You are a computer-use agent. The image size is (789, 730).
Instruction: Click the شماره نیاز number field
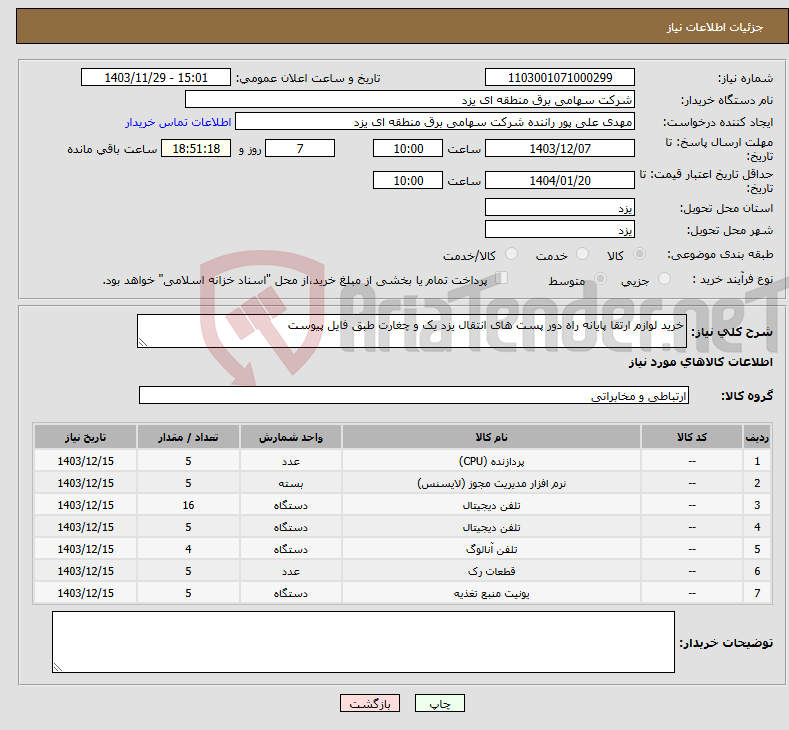click(560, 77)
